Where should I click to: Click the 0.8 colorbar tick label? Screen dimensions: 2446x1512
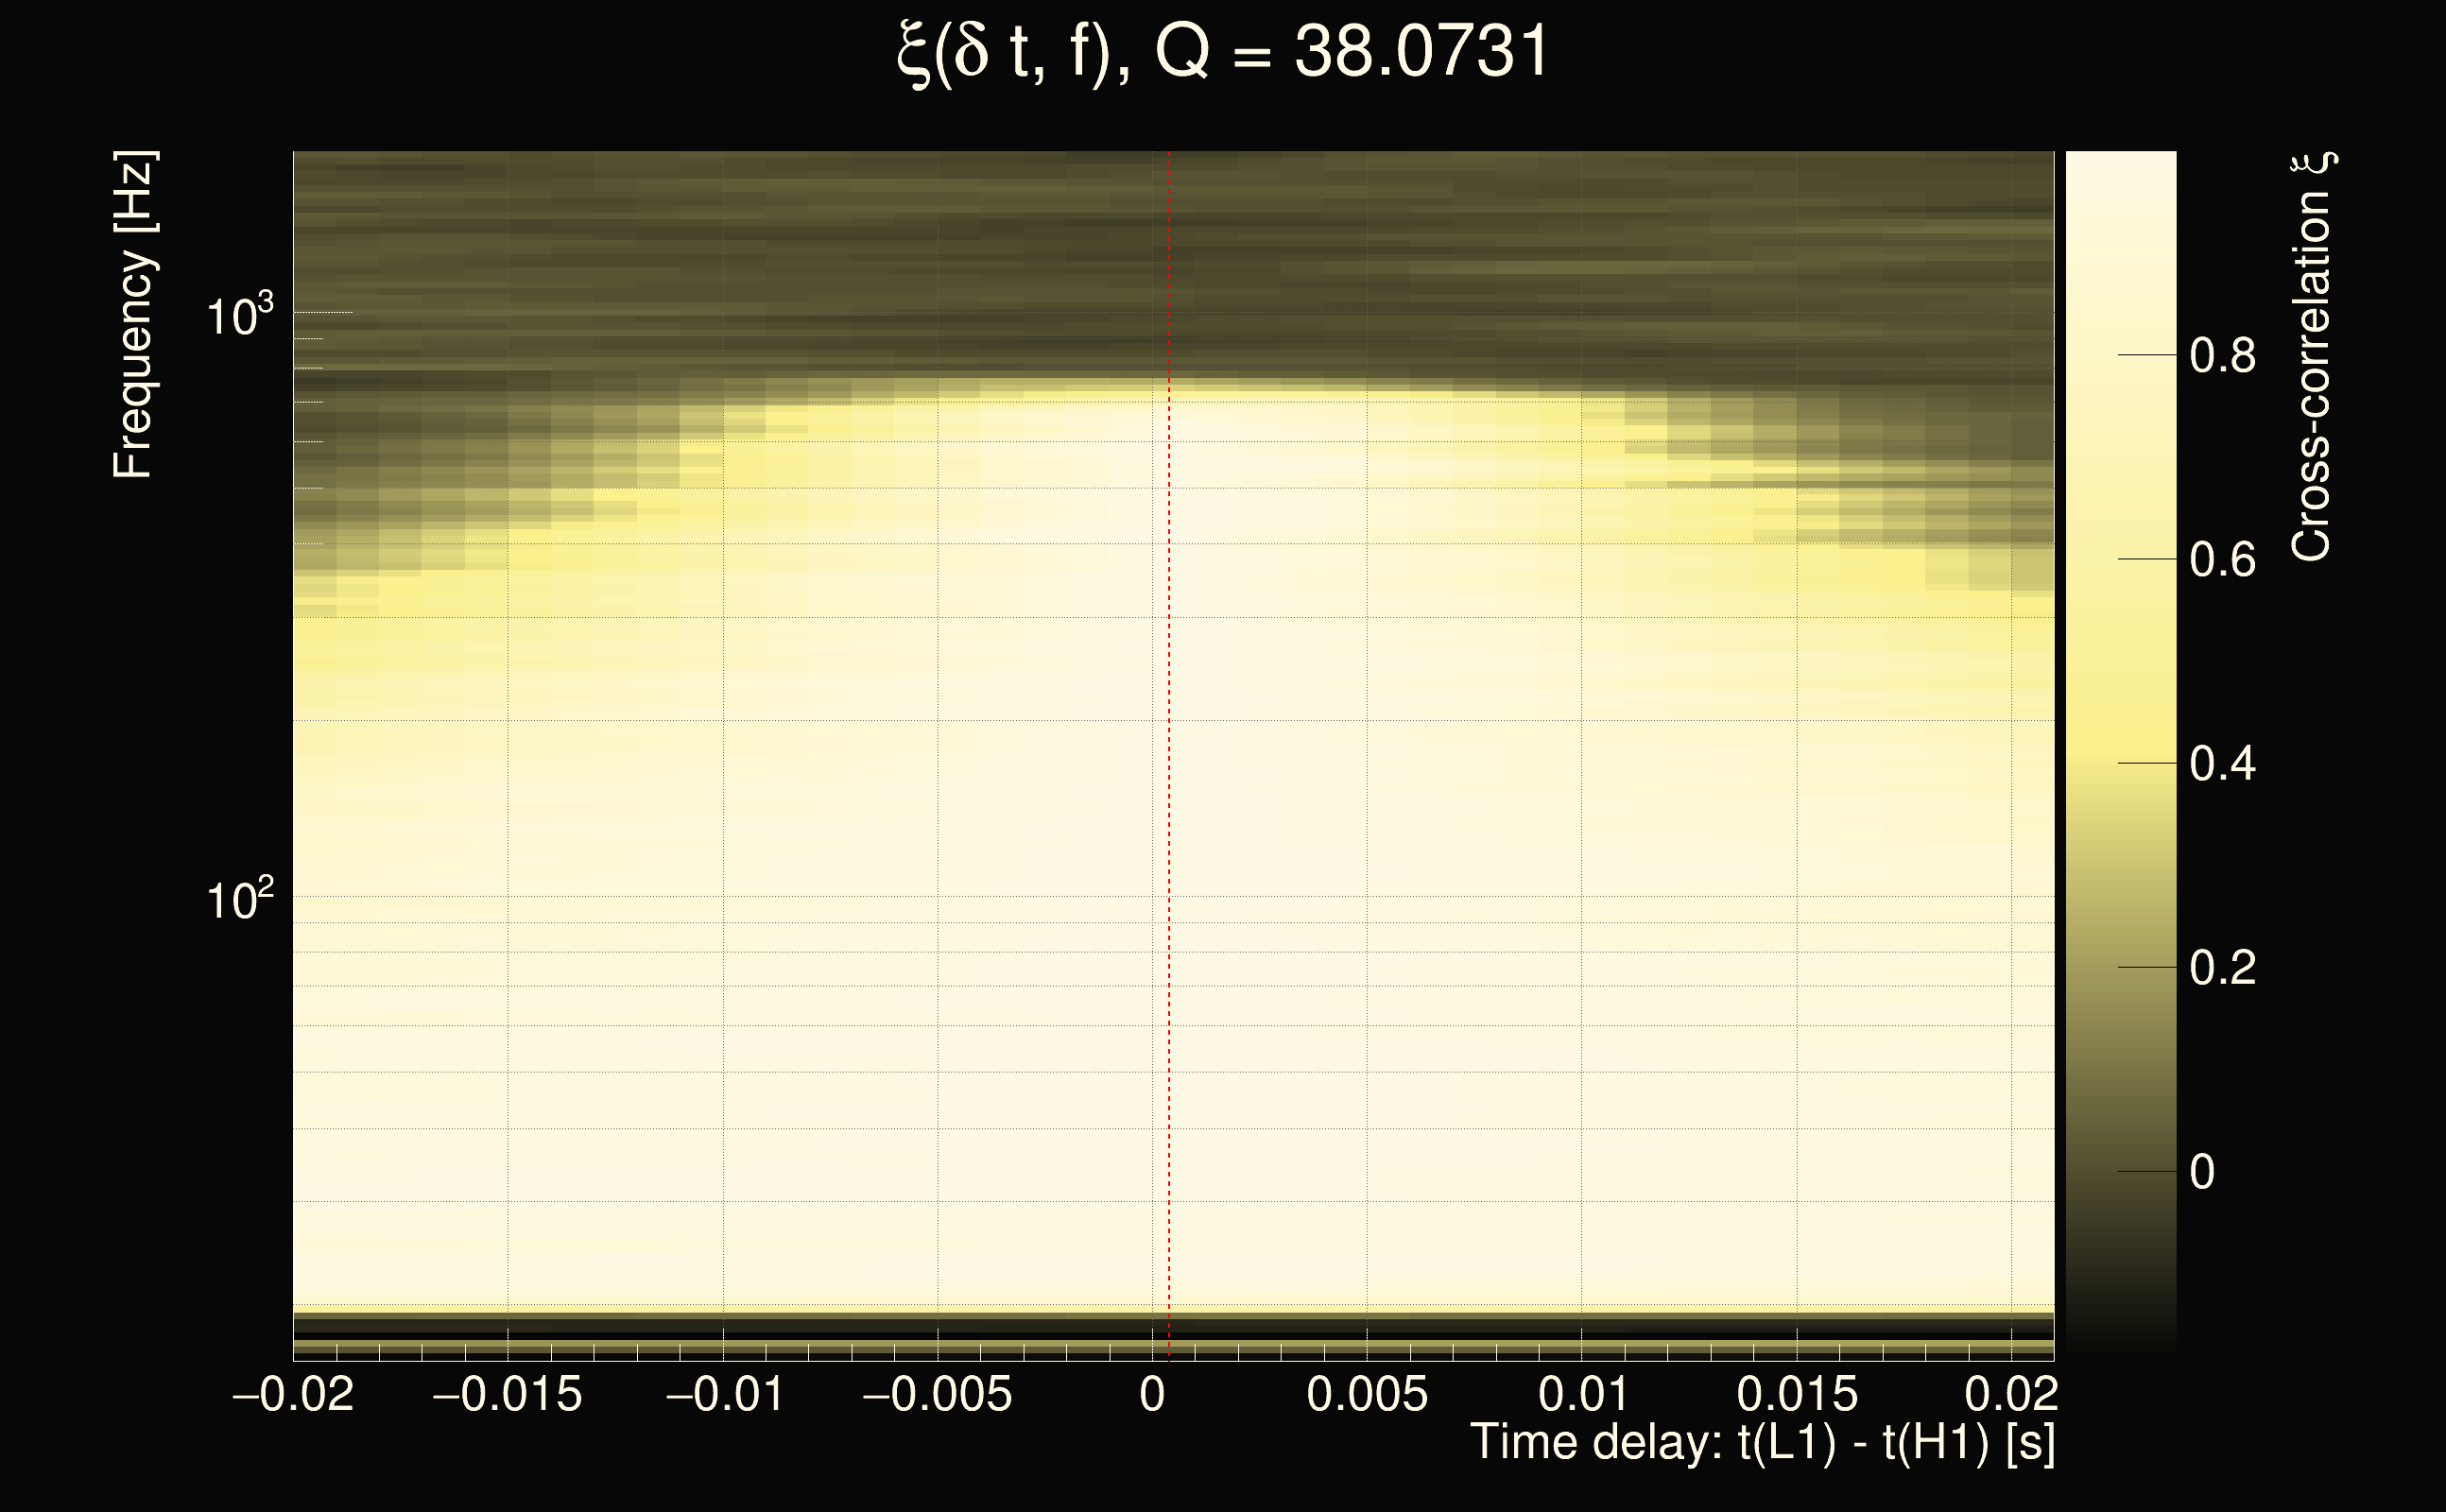coord(2222,356)
